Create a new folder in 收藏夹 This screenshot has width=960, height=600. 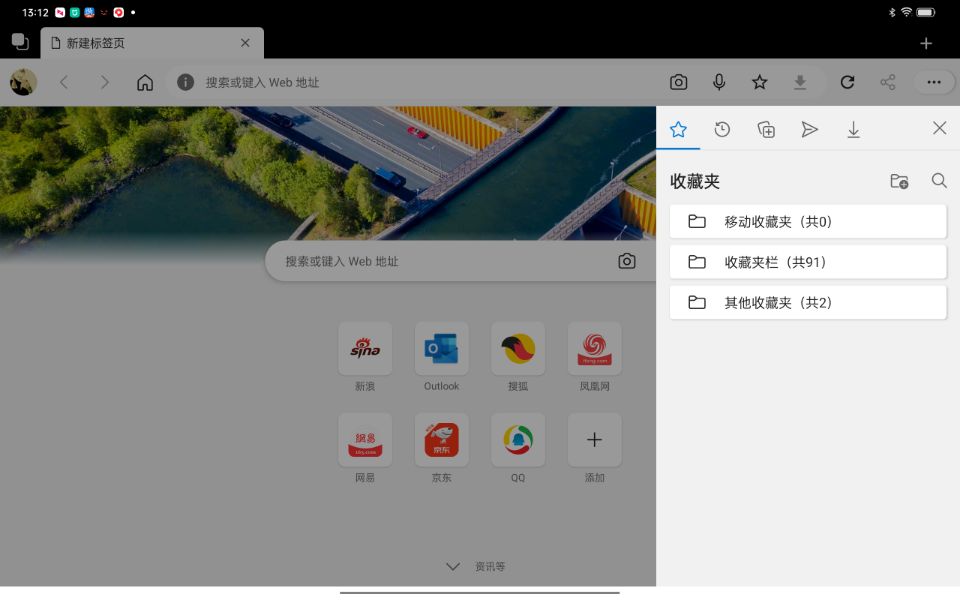tap(898, 181)
